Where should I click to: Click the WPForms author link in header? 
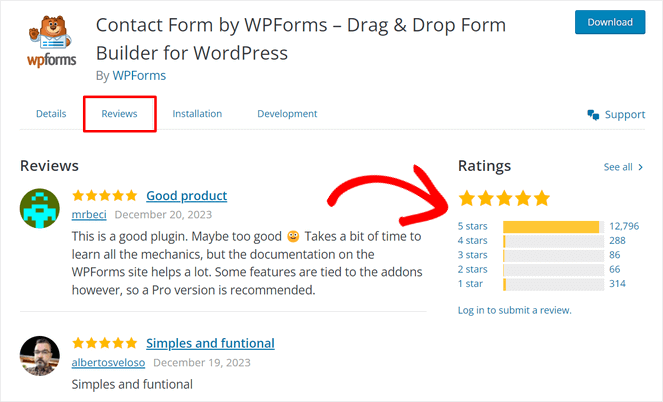tap(138, 75)
